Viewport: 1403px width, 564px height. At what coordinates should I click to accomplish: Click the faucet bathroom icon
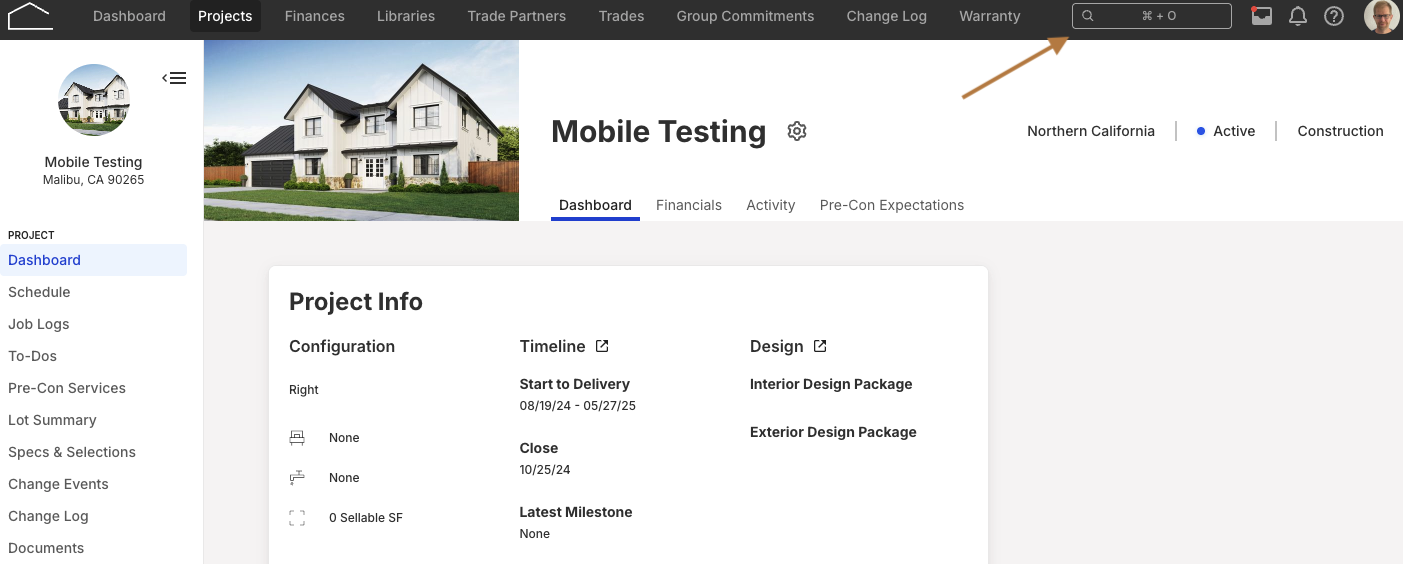click(297, 478)
